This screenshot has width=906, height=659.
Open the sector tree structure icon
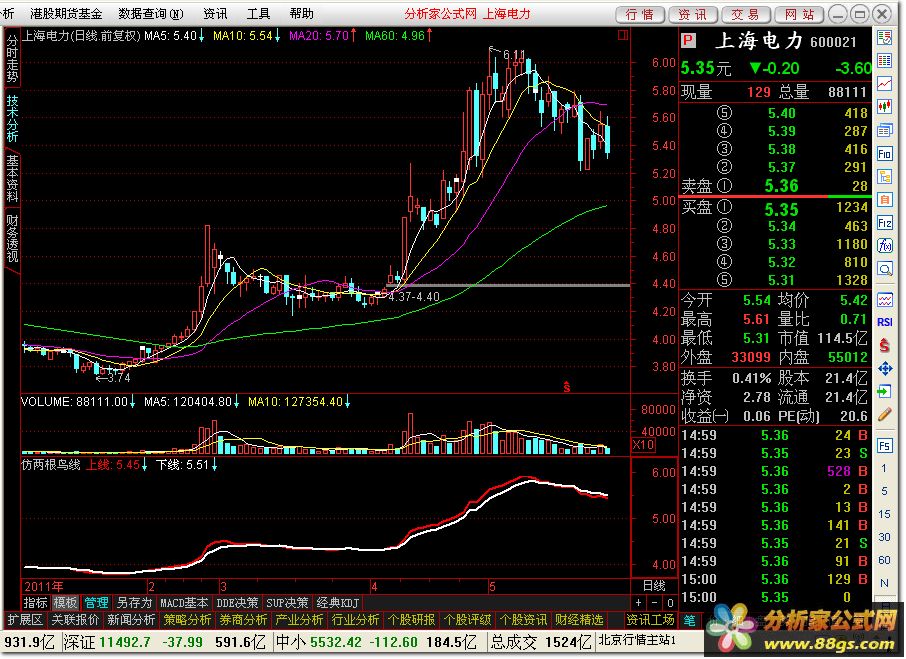click(x=885, y=177)
